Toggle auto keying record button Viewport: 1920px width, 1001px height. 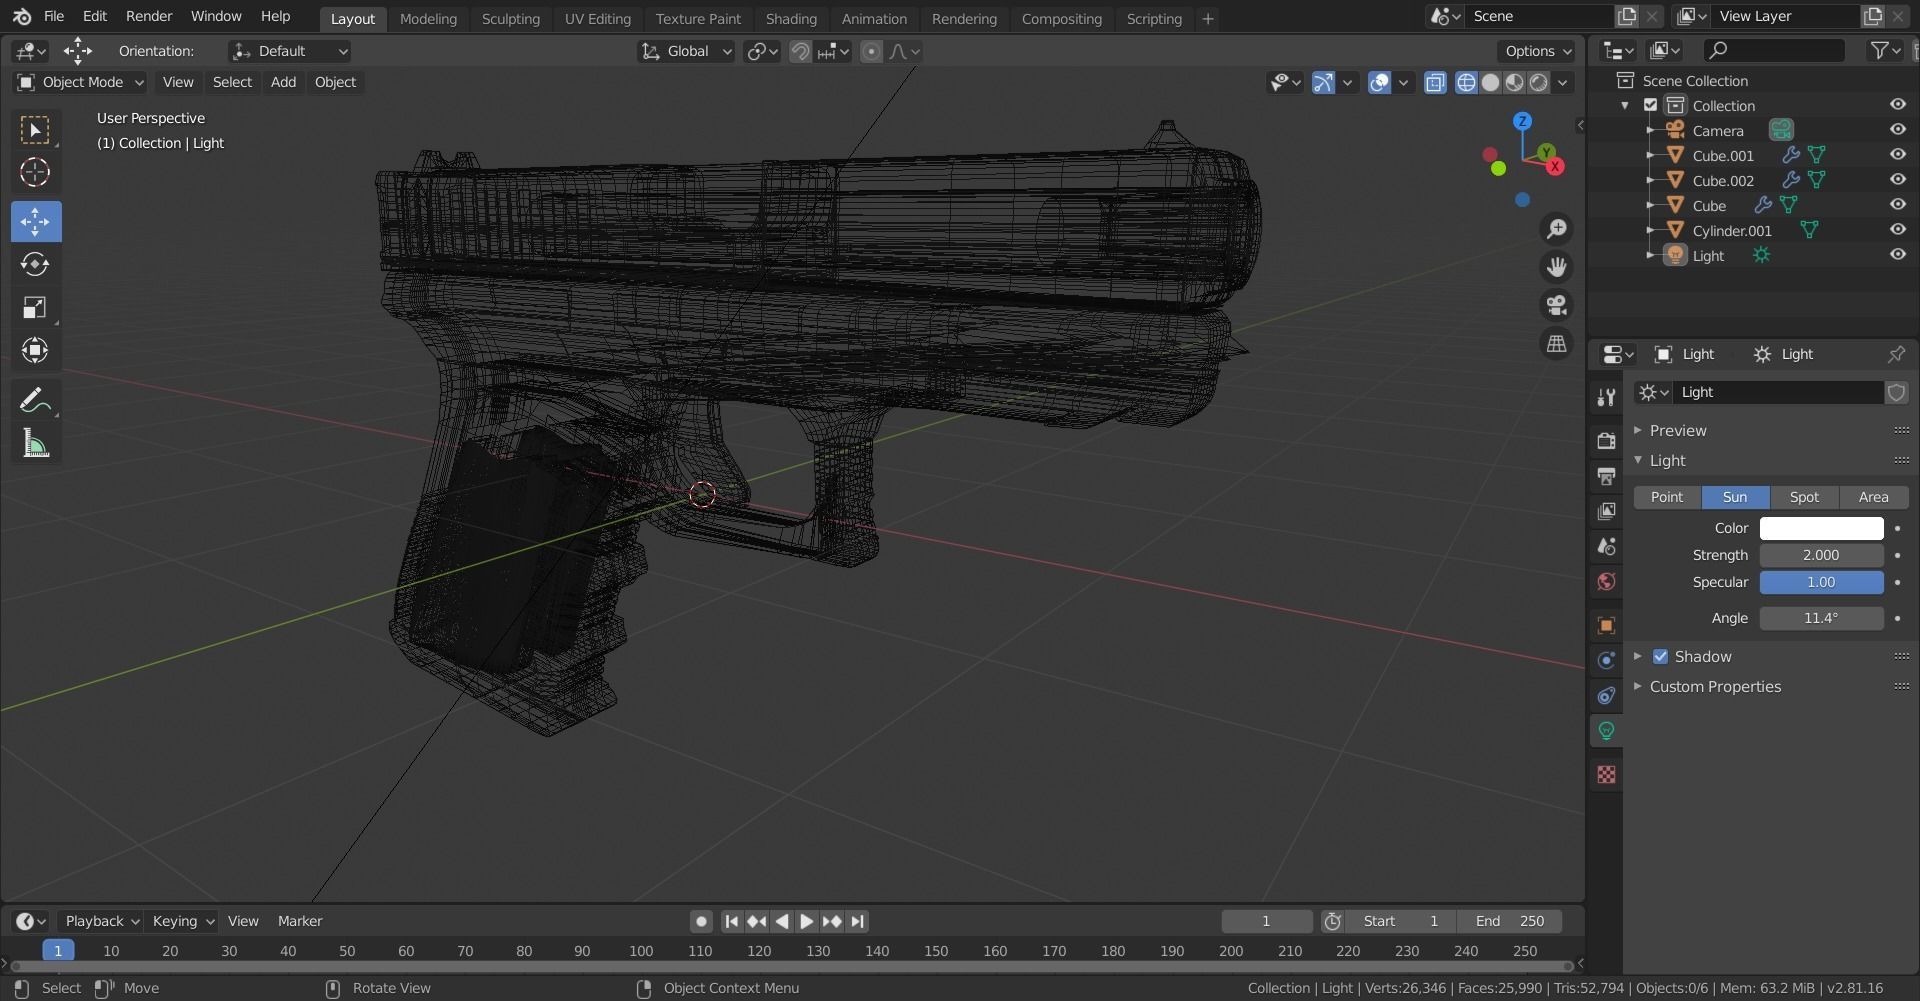point(701,921)
